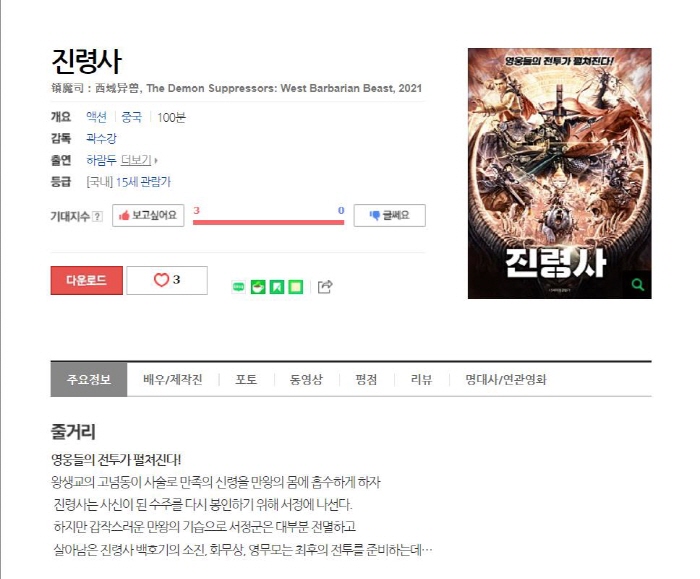Open the 배우/제작진 tab
Screen dimensions: 700x579
coord(173,379)
